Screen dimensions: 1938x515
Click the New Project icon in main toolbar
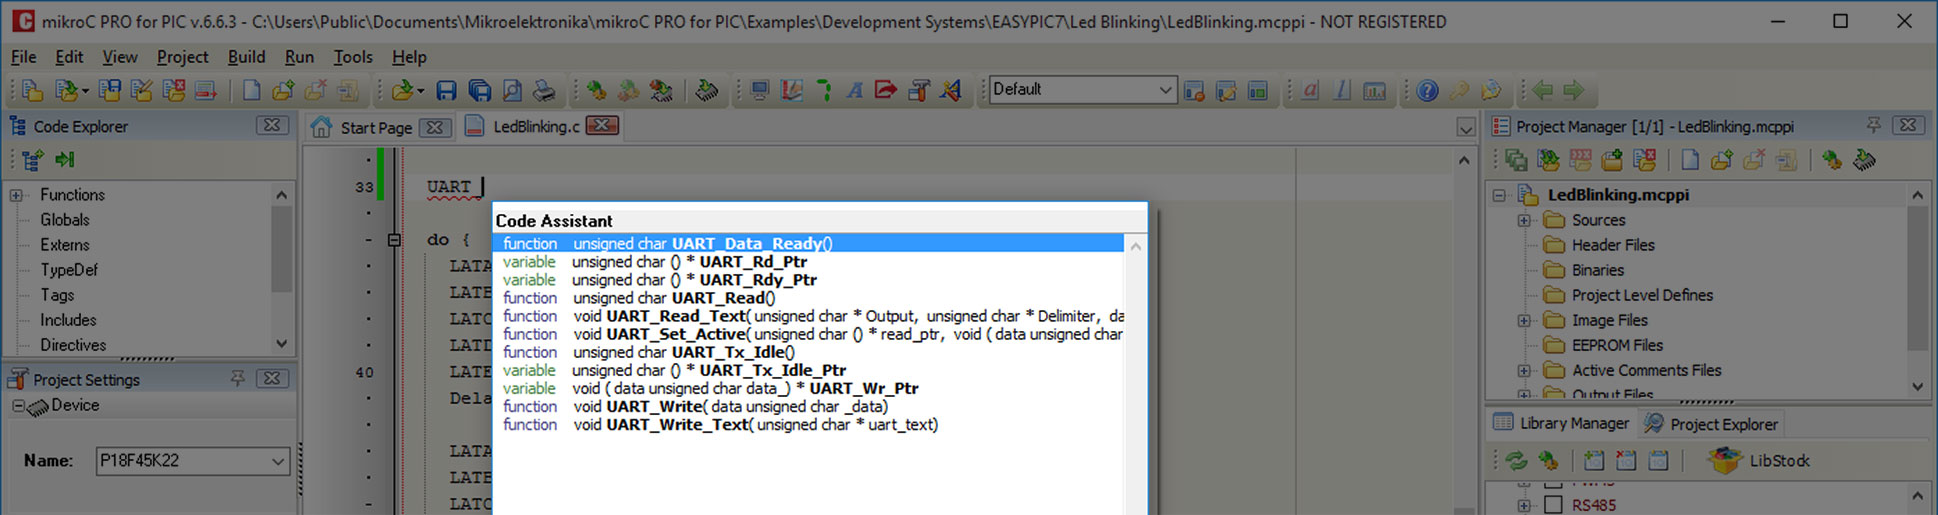point(32,91)
